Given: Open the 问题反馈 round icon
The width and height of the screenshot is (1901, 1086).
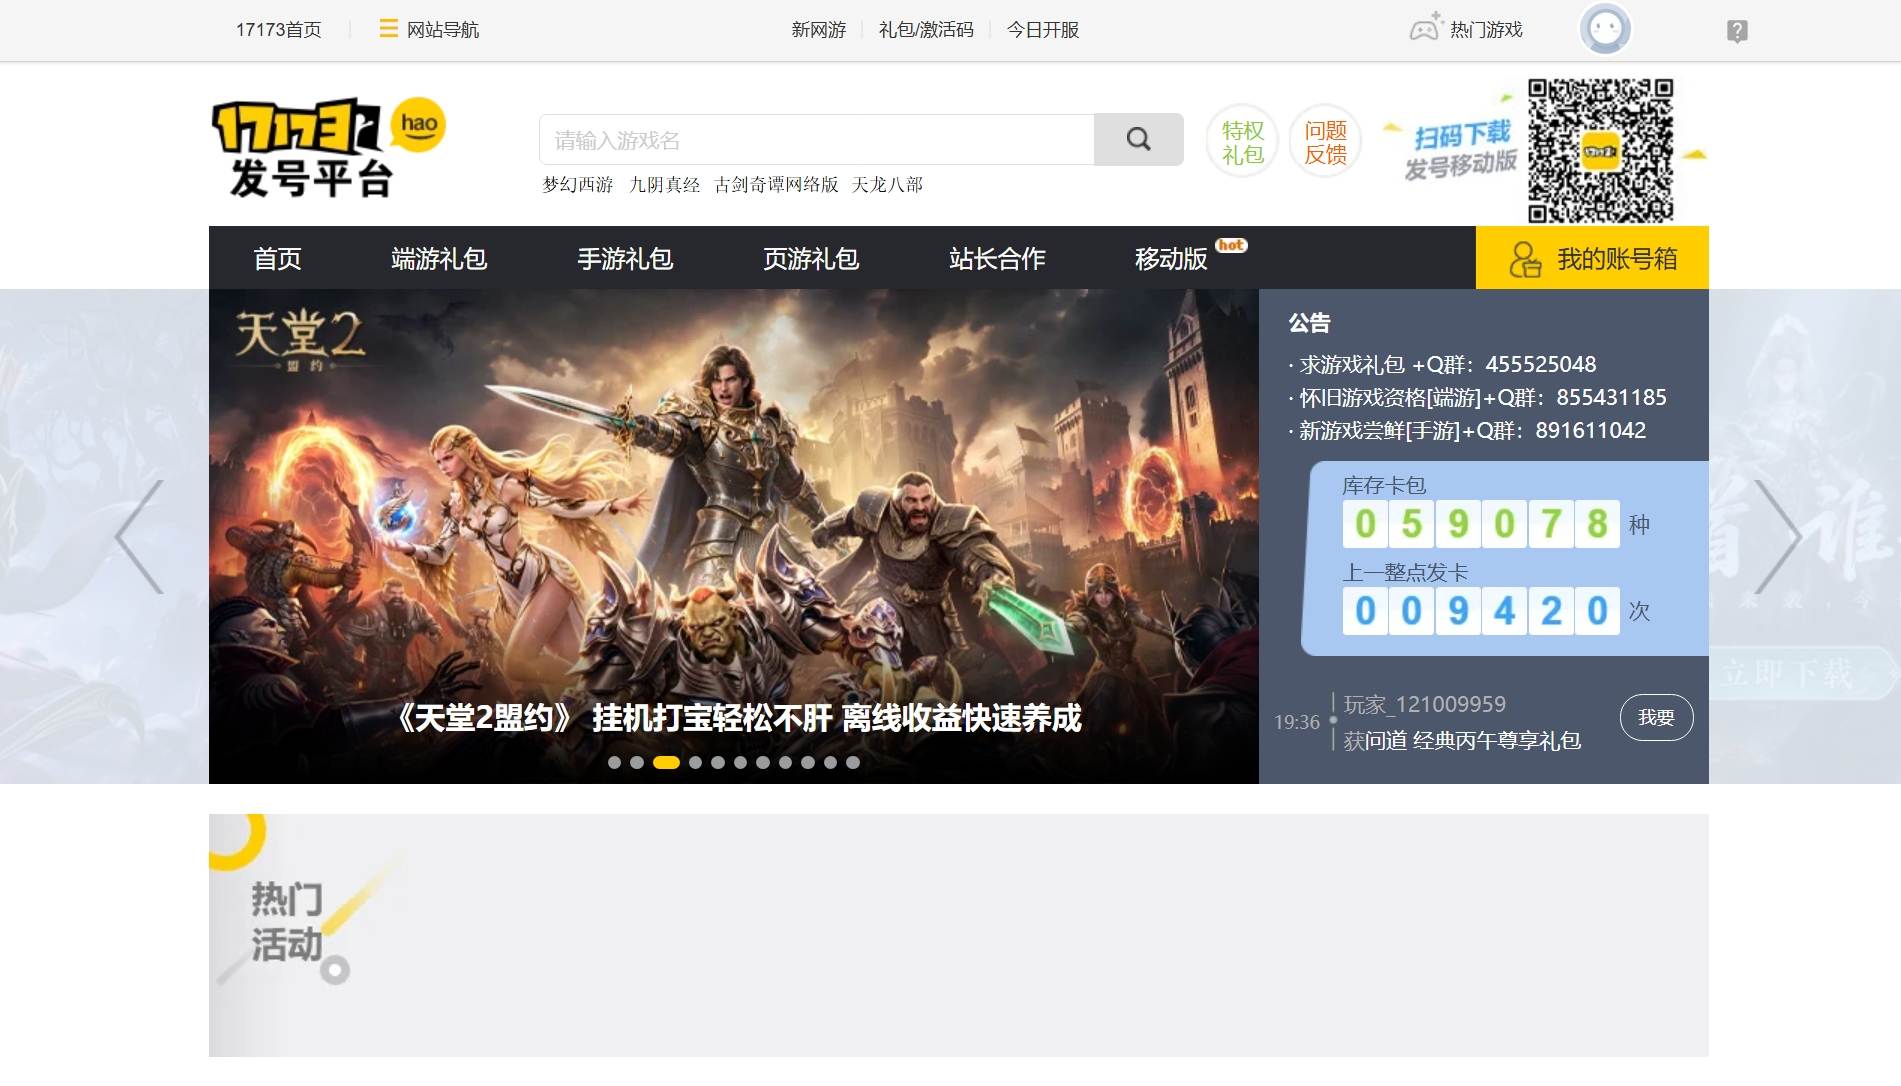Looking at the screenshot, I should tap(1325, 141).
